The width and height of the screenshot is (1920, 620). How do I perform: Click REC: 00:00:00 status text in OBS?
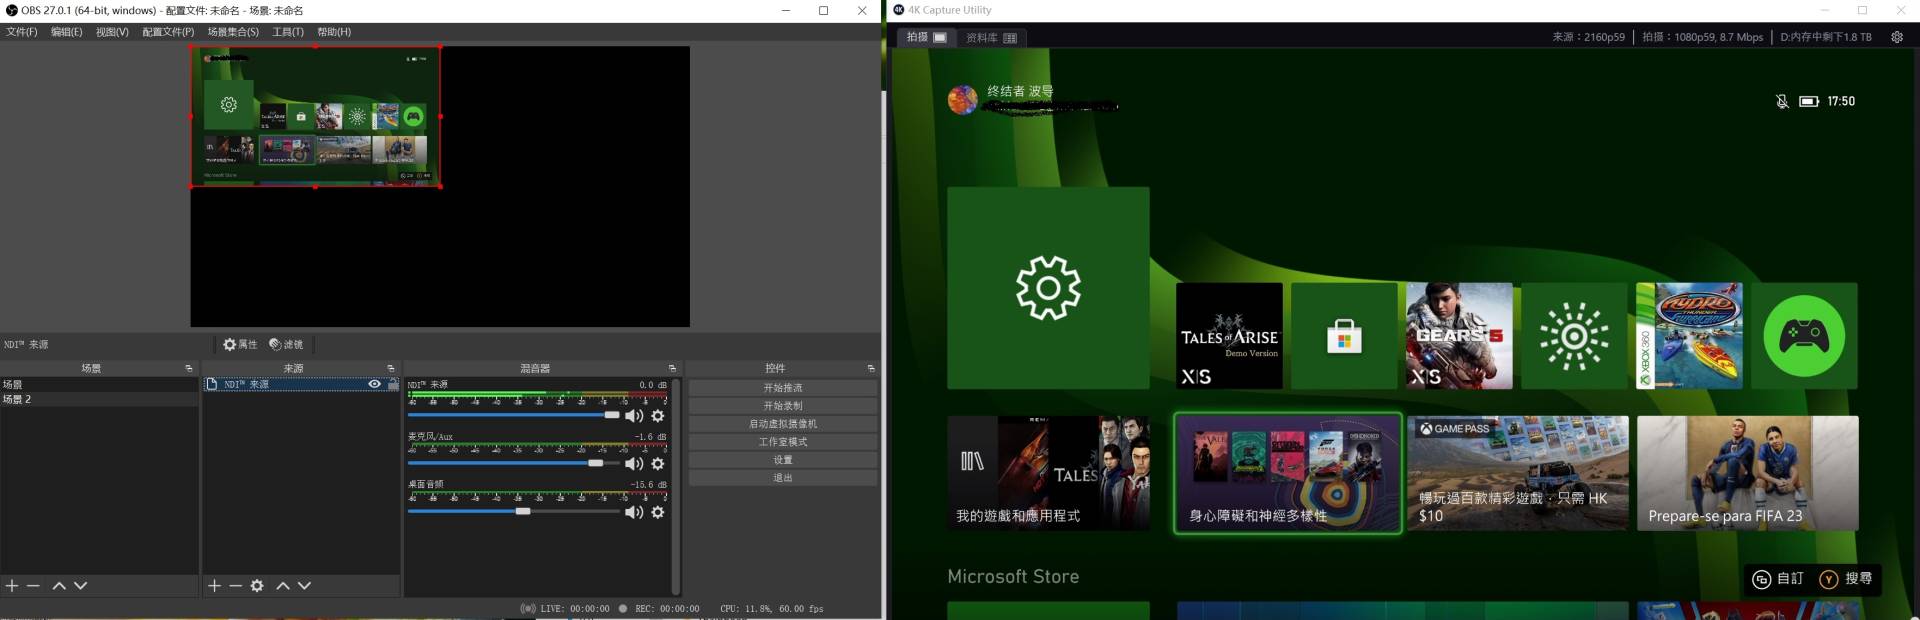click(x=667, y=608)
